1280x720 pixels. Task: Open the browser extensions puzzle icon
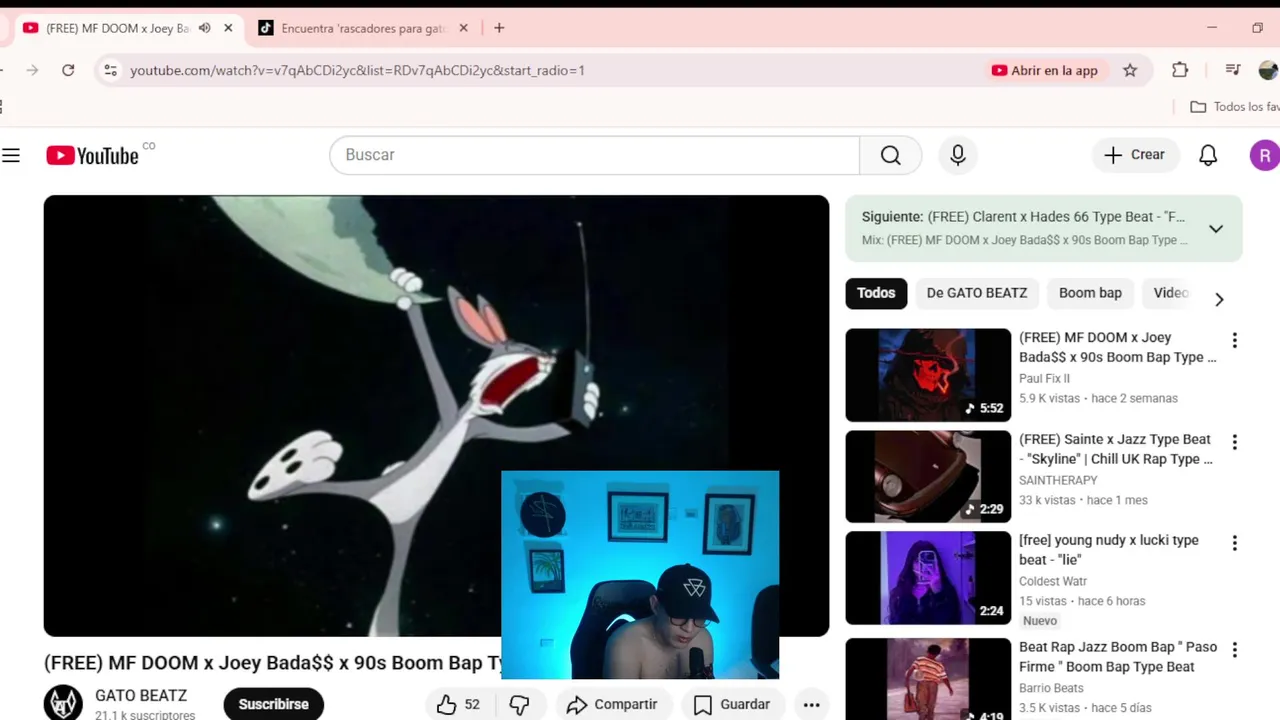pos(1180,70)
